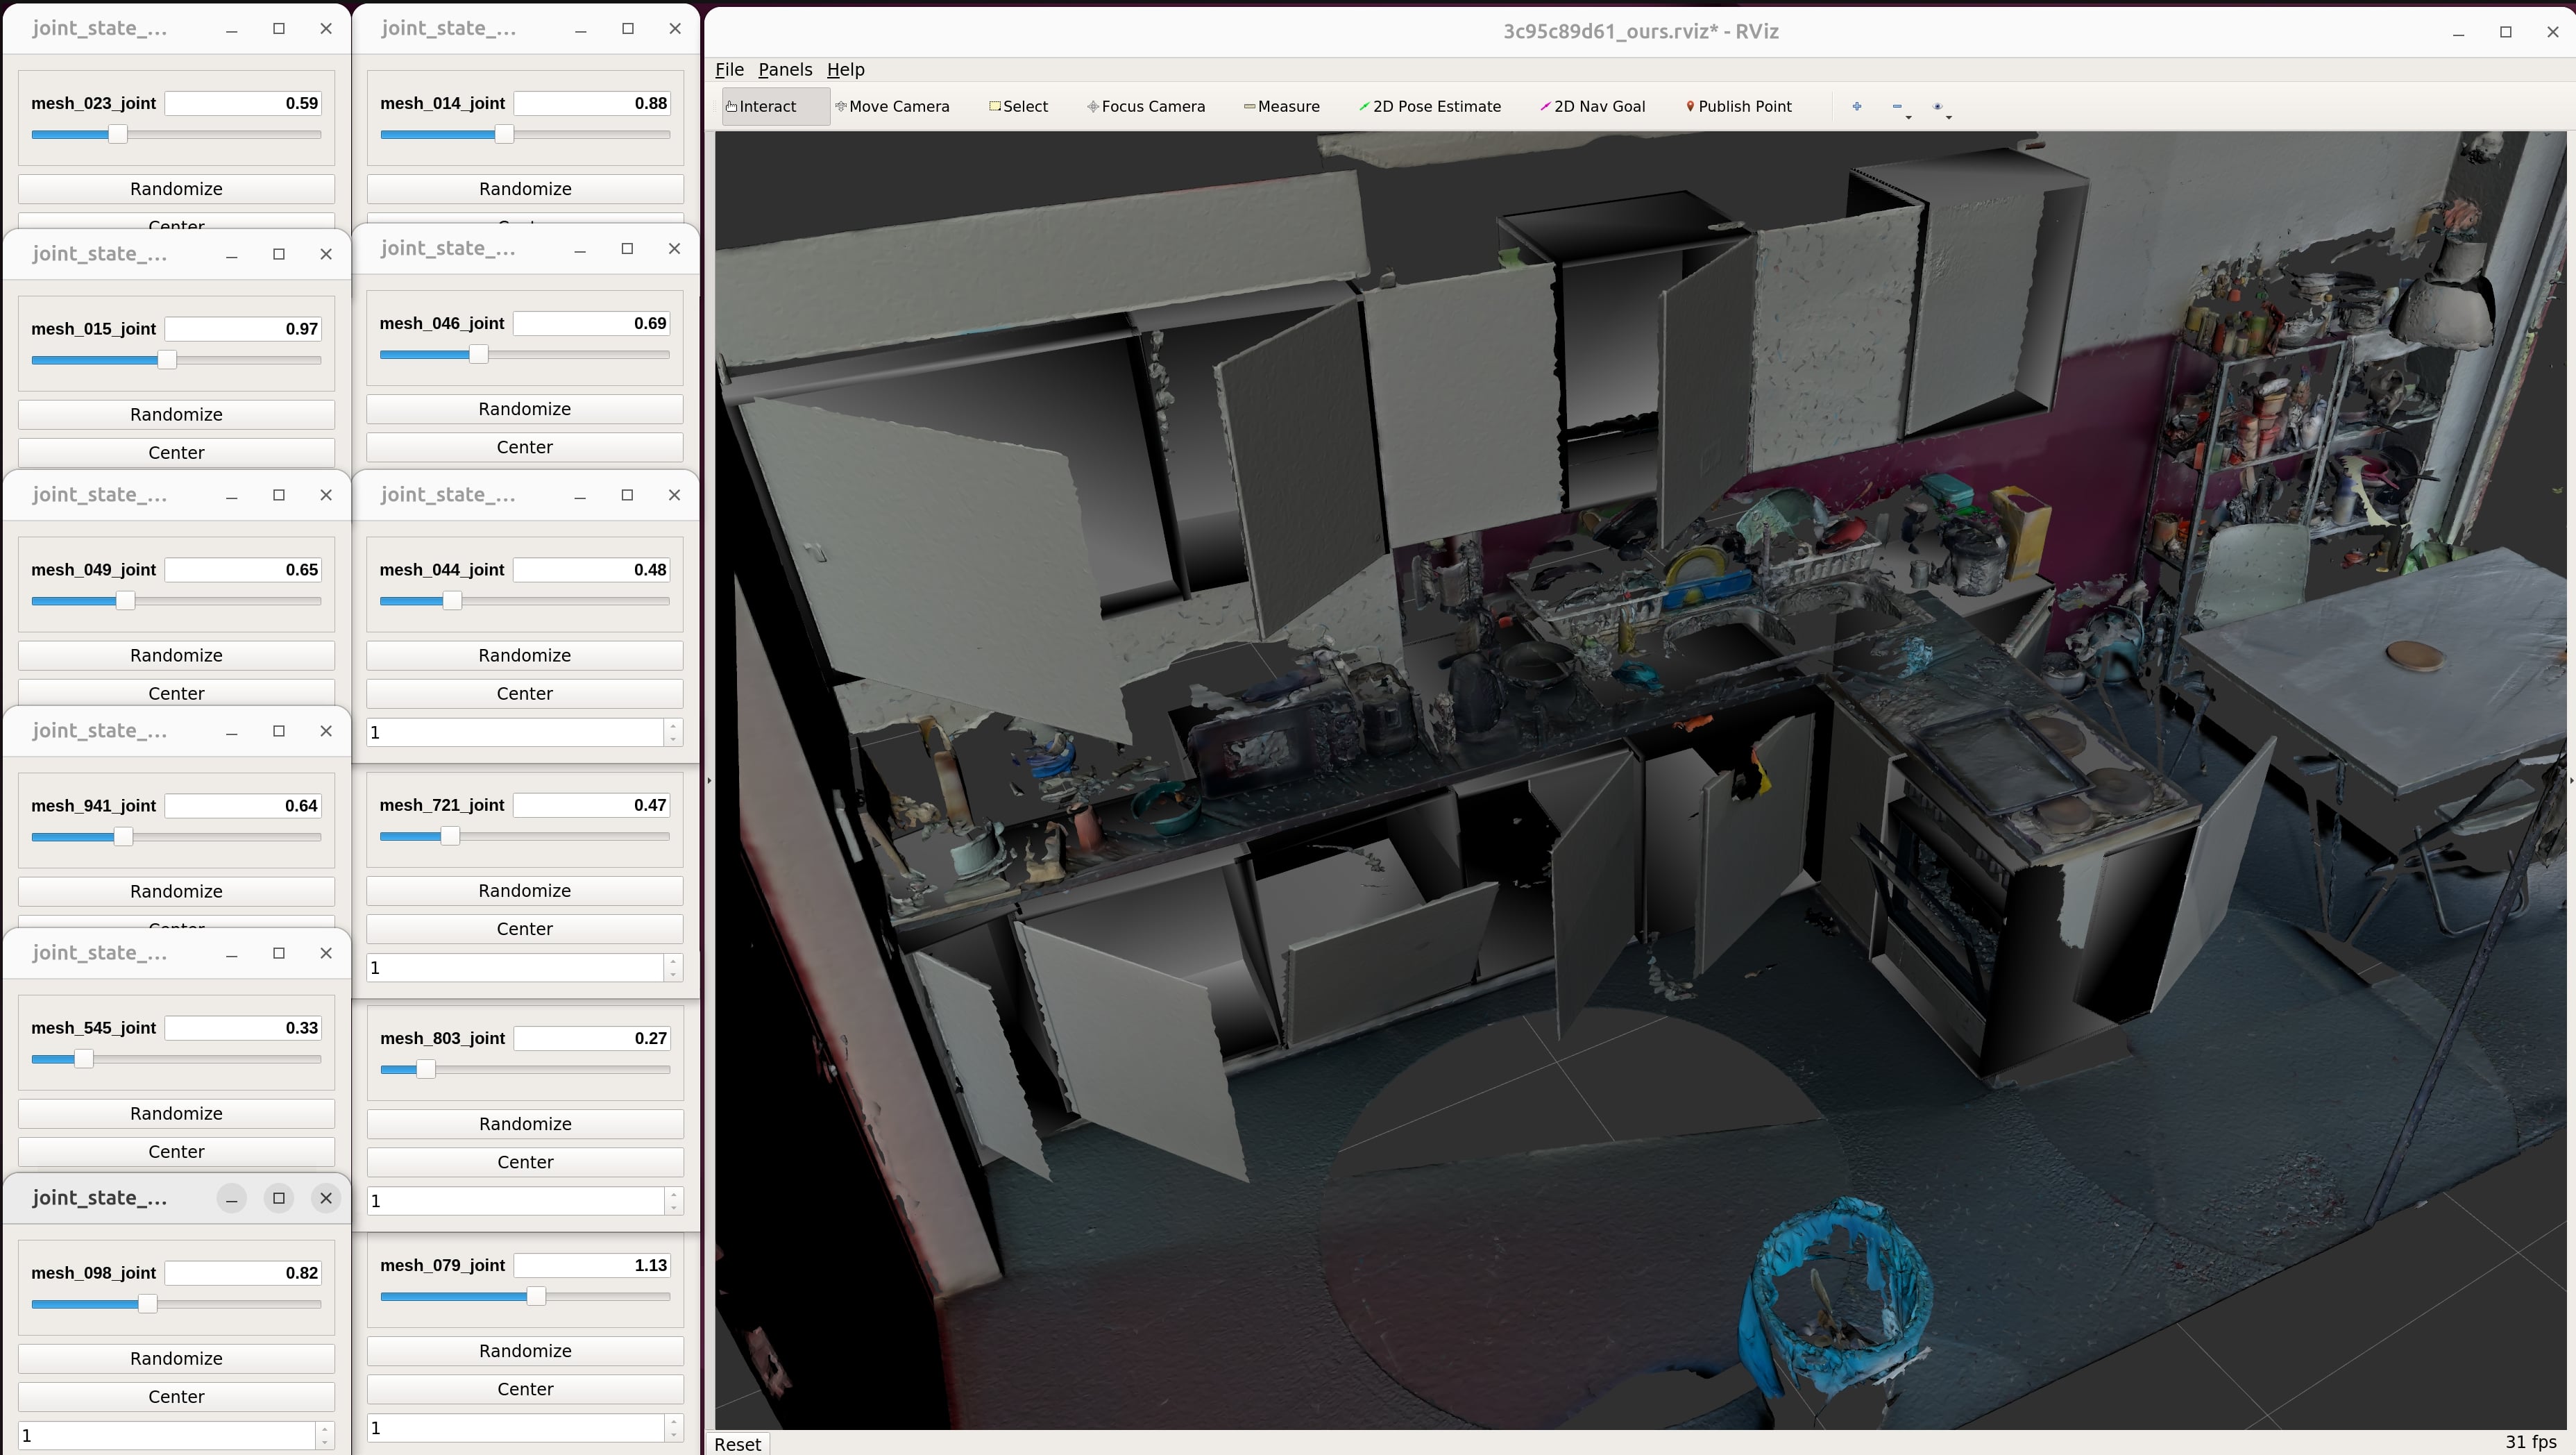Open the Help menu
The width and height of the screenshot is (2576, 1455).
point(845,69)
